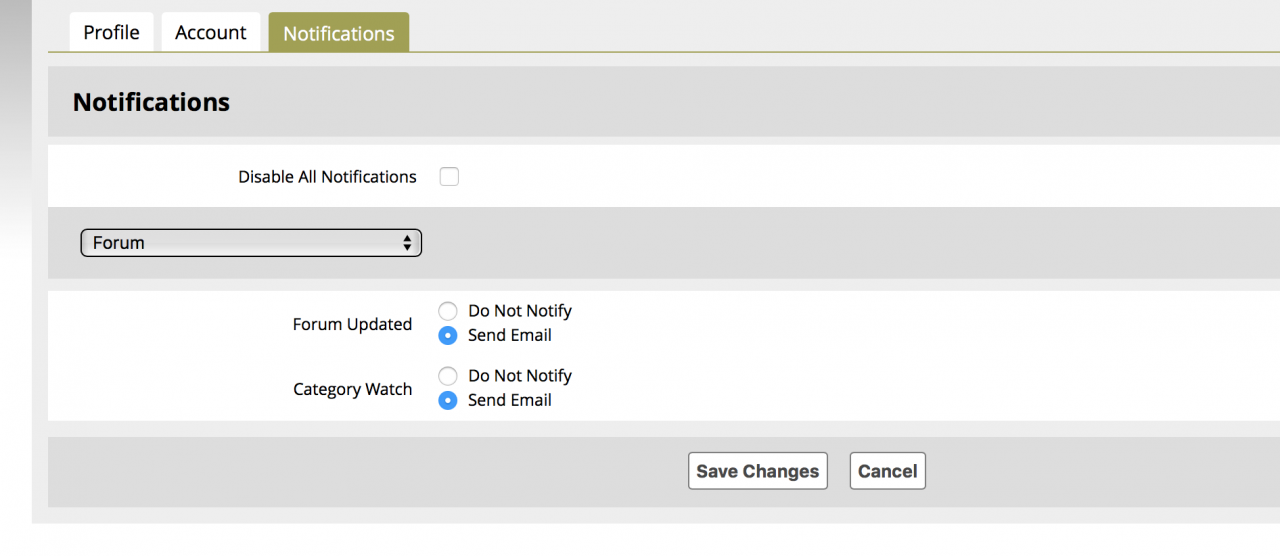Click the bold Notifications section heading
Image resolution: width=1280 pixels, height=556 pixels.
151,102
